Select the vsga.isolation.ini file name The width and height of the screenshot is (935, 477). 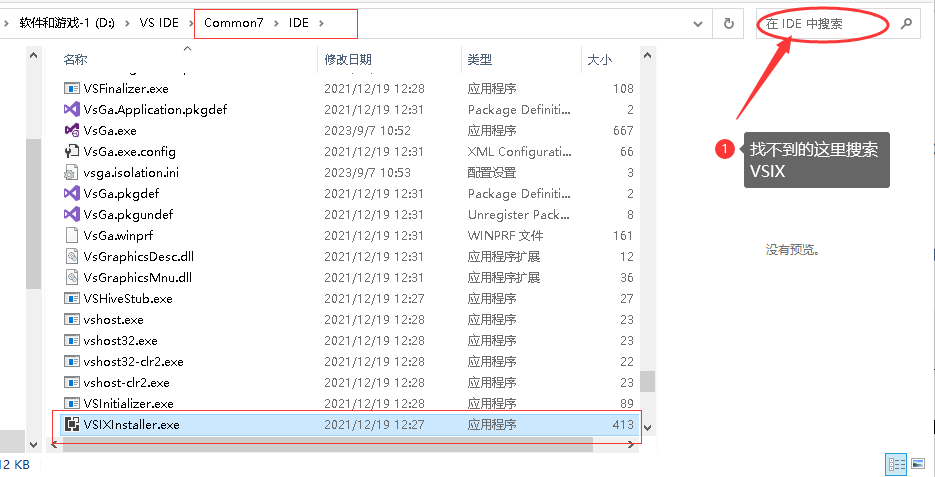point(131,173)
